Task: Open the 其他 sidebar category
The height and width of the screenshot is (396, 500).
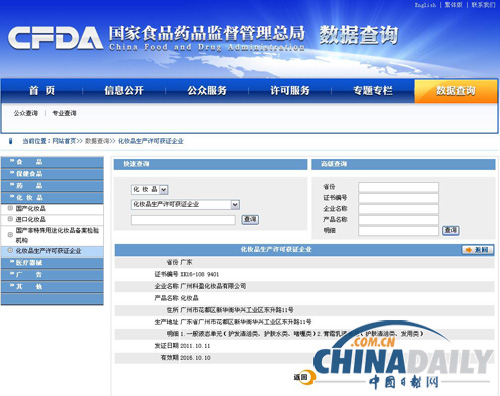Action: point(52,287)
